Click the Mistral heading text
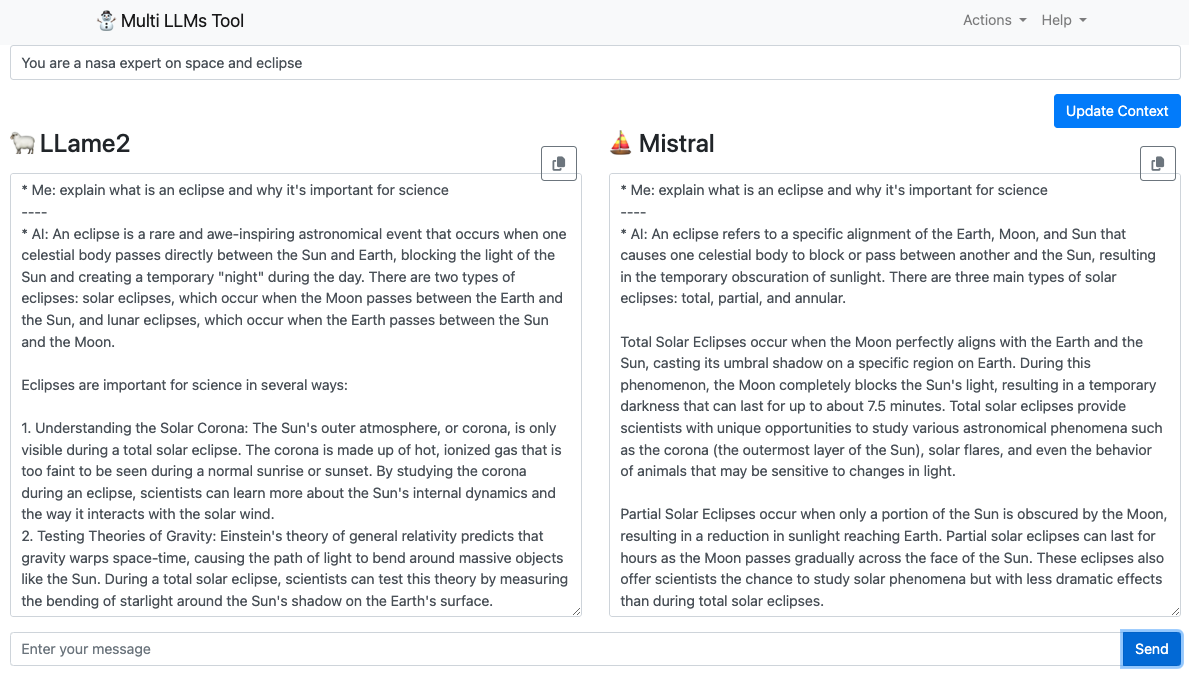The width and height of the screenshot is (1189, 678). 676,143
